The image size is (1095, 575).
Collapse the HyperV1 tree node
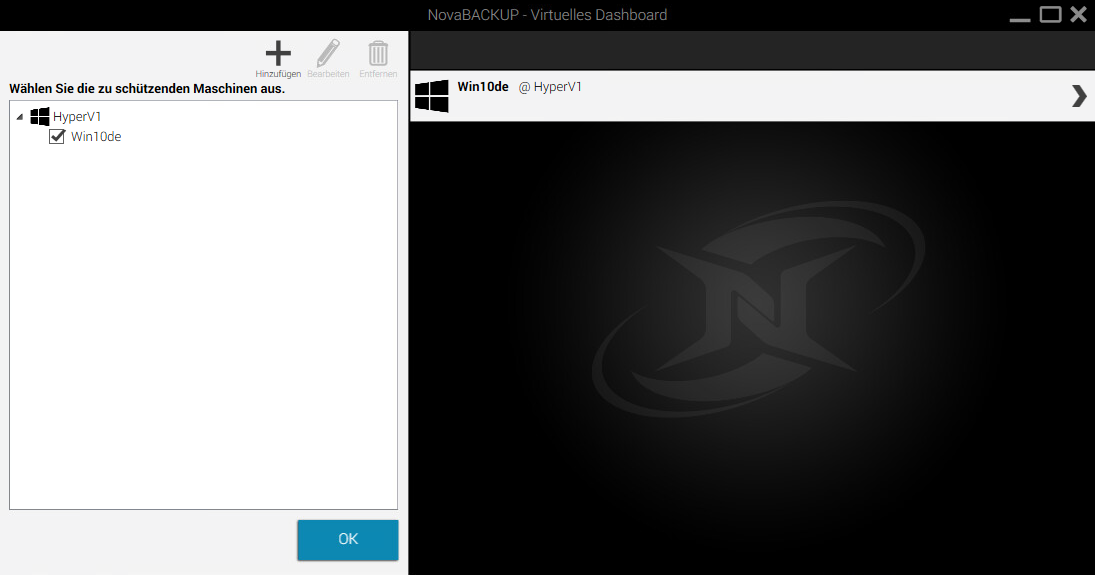point(20,117)
